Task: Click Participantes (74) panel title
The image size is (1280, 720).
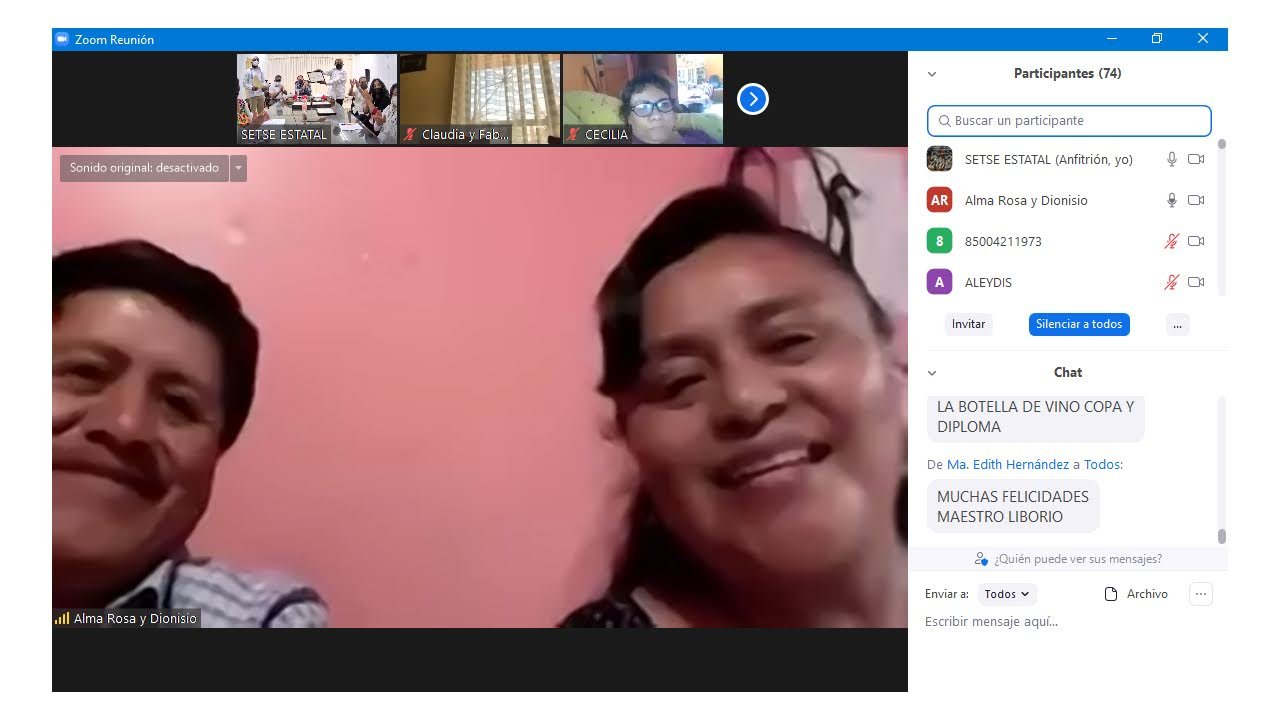Action: (1067, 74)
